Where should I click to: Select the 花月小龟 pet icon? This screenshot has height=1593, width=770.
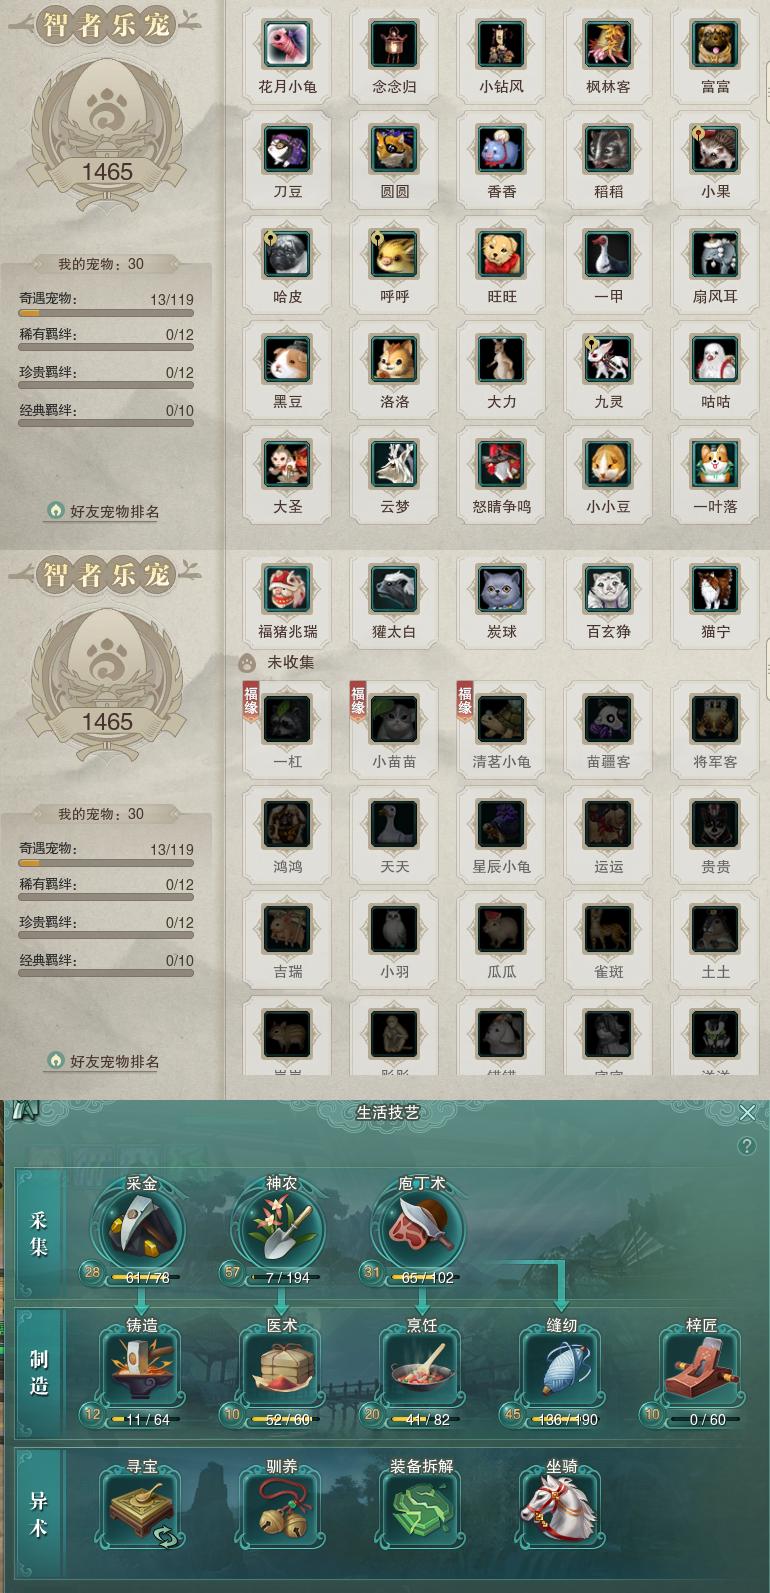(x=287, y=45)
